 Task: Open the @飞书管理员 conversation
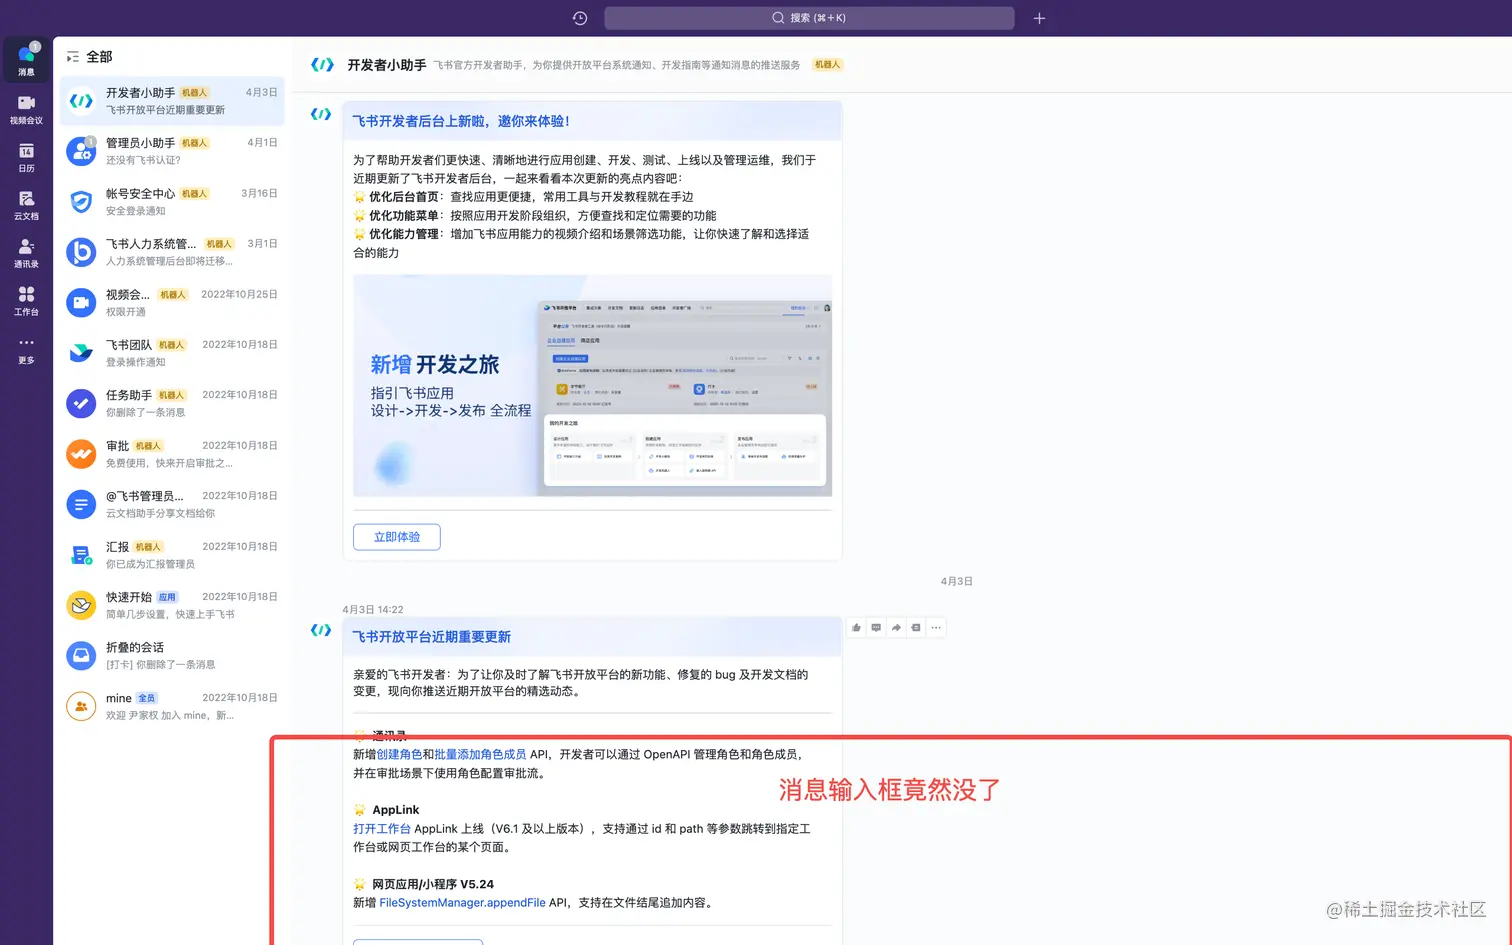click(x=172, y=504)
